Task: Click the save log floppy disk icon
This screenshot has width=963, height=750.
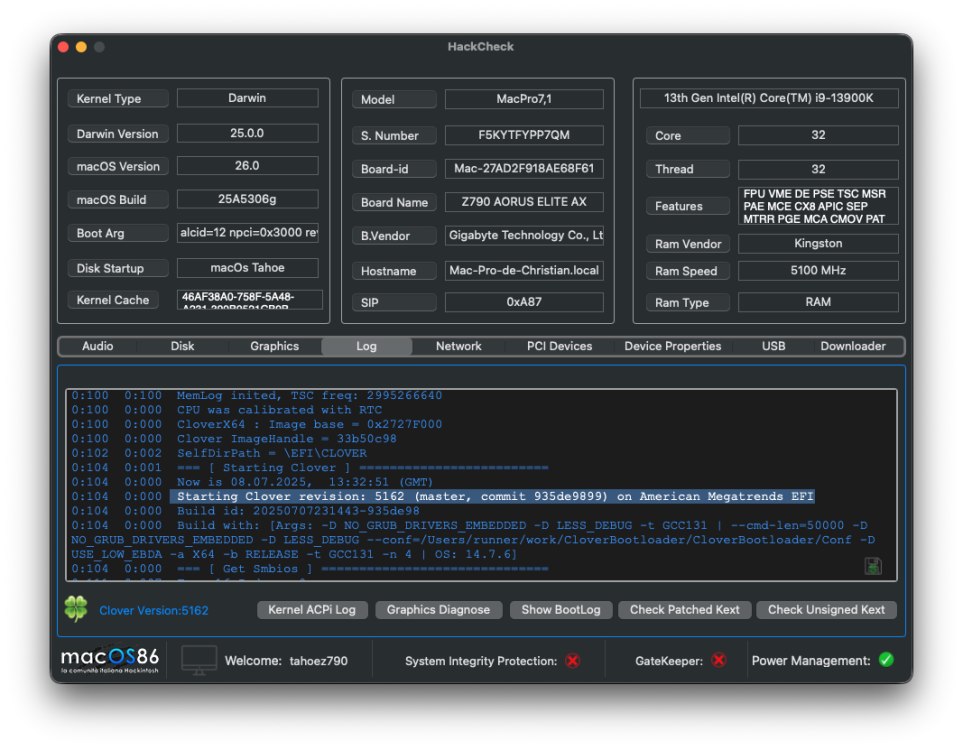Action: (873, 566)
